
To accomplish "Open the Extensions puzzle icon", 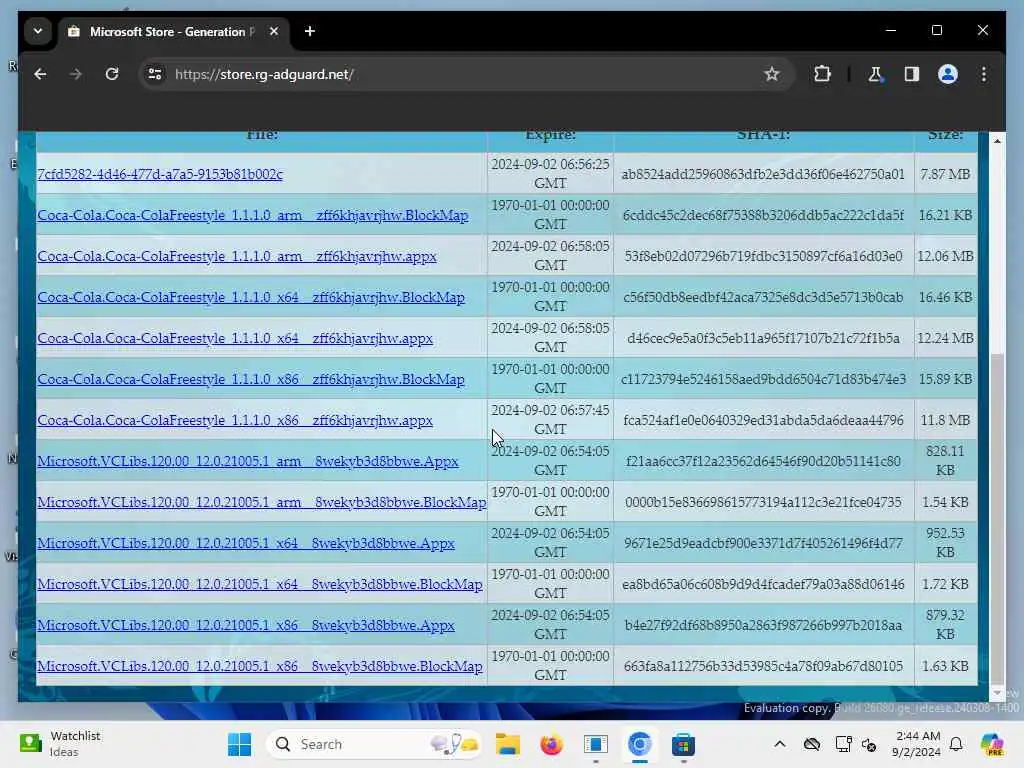I will tap(823, 74).
